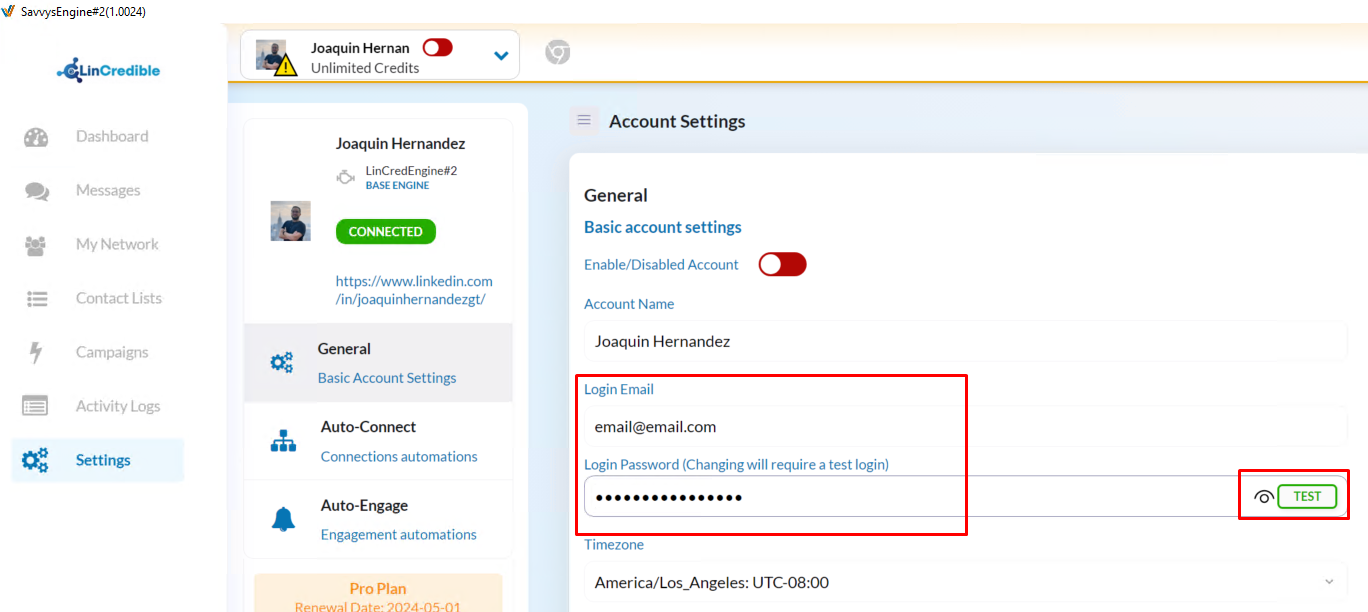
Task: Click the Account Name input field
Action: (966, 341)
